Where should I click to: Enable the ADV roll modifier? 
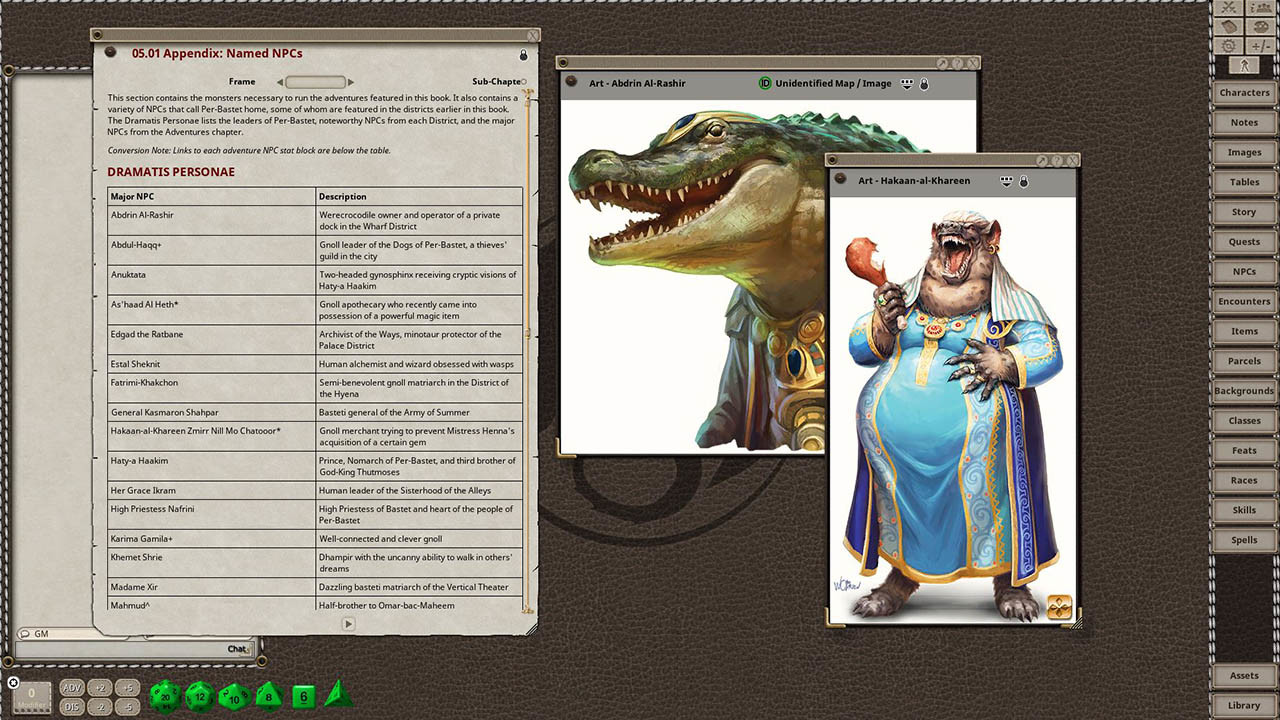pos(71,687)
